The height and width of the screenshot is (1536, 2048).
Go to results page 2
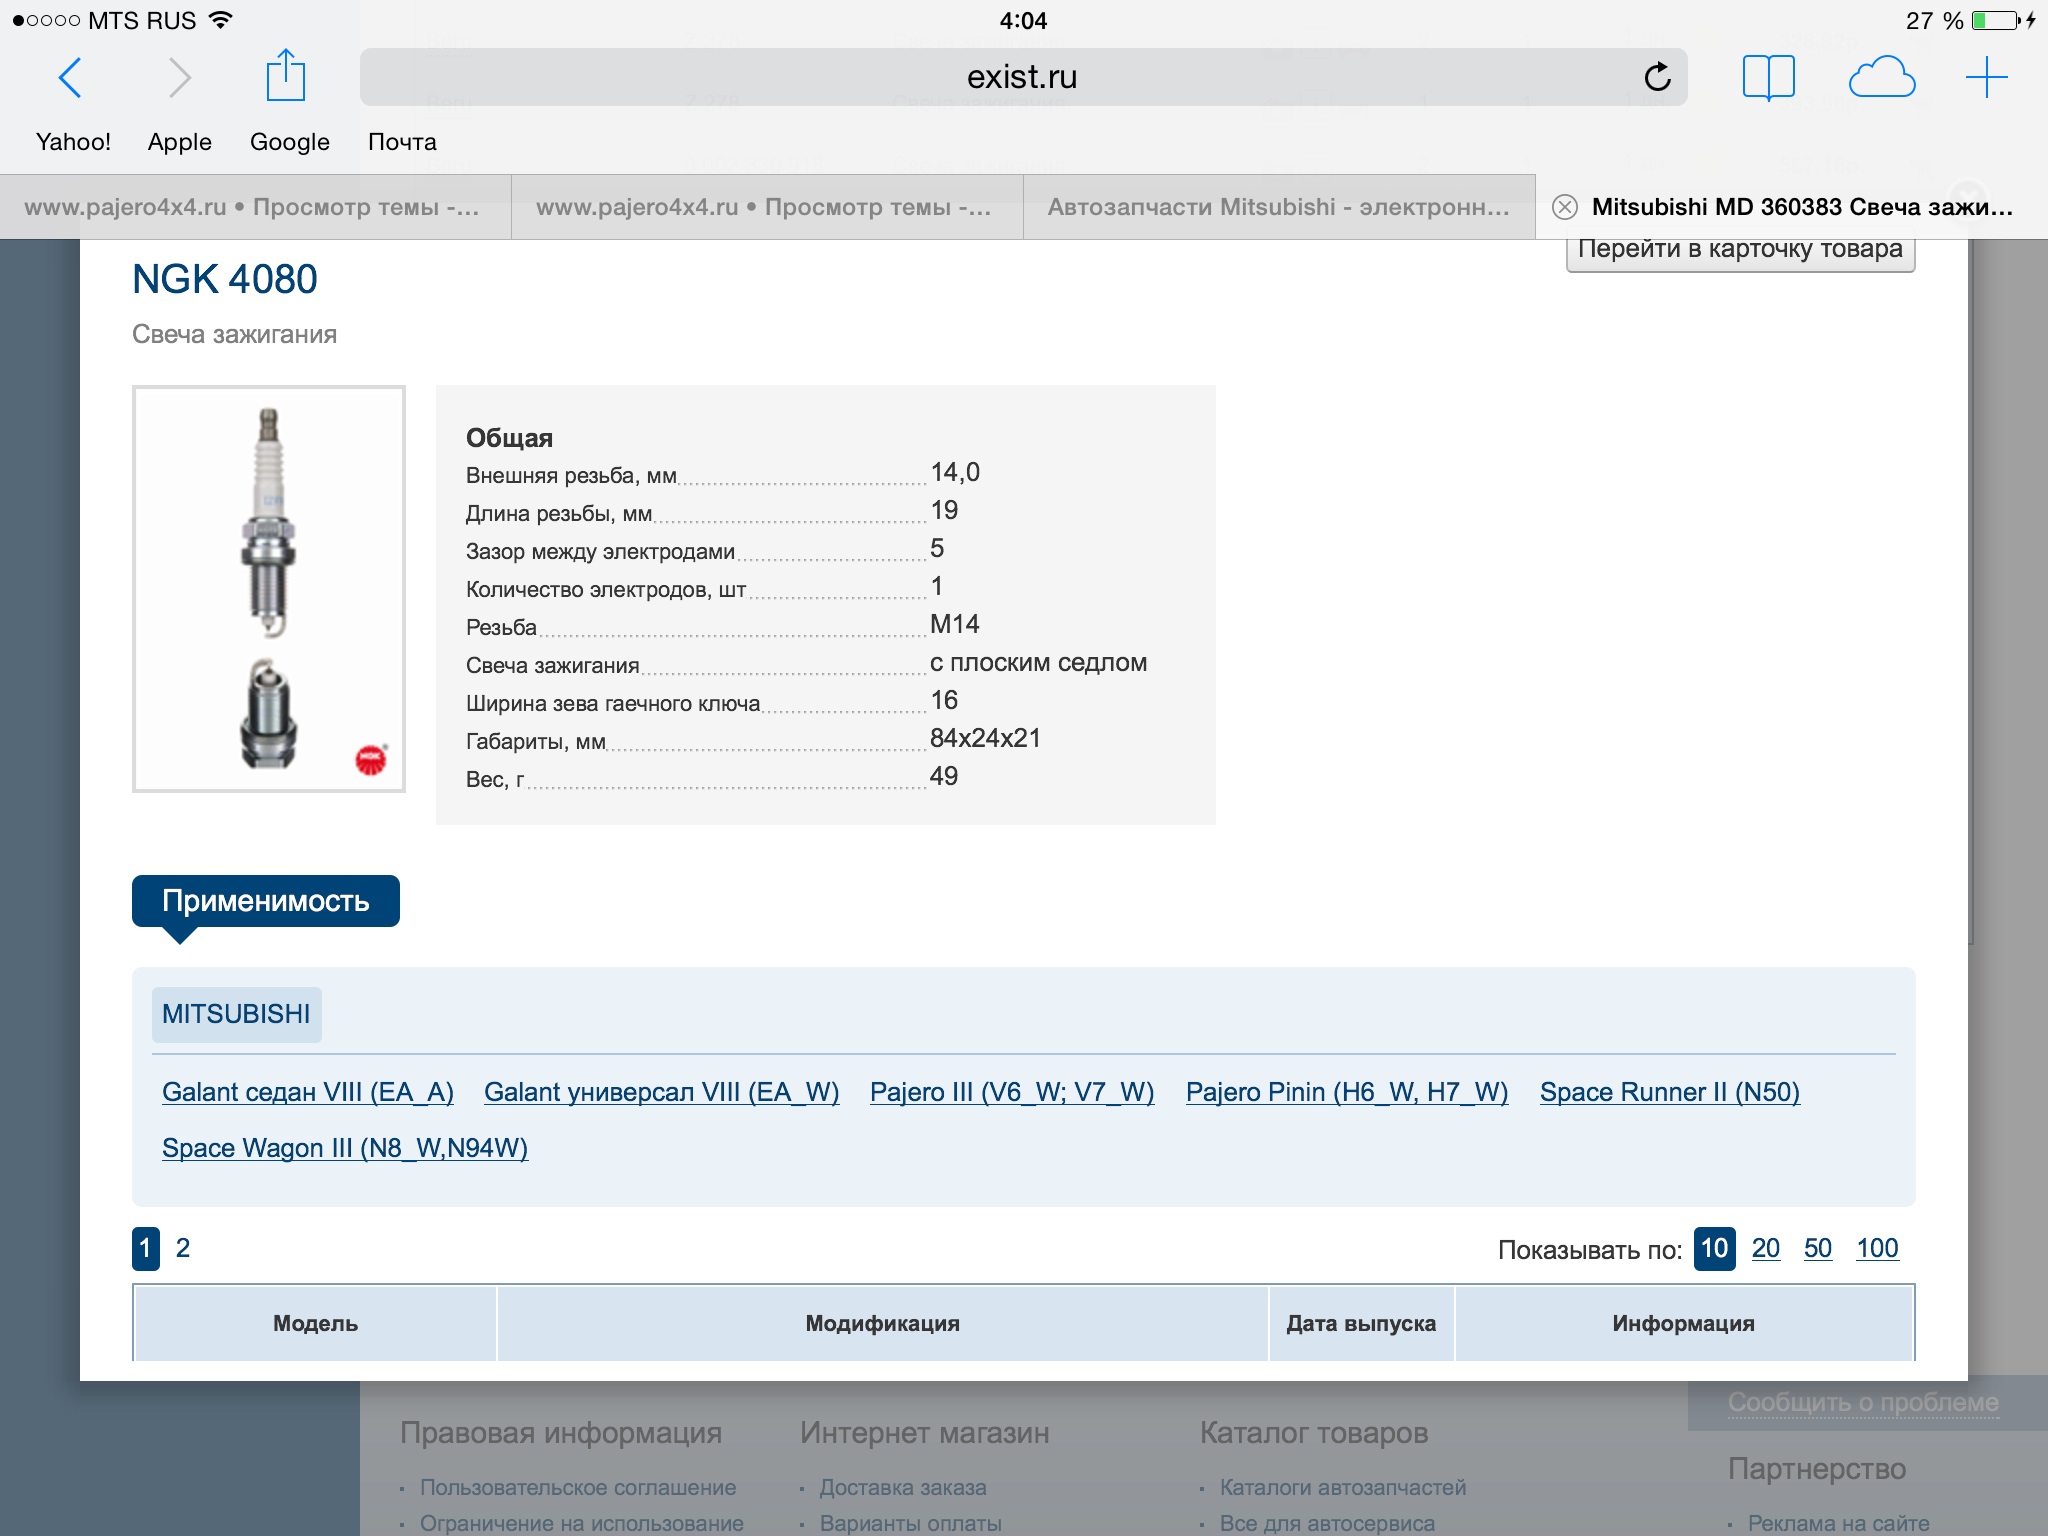click(183, 1248)
